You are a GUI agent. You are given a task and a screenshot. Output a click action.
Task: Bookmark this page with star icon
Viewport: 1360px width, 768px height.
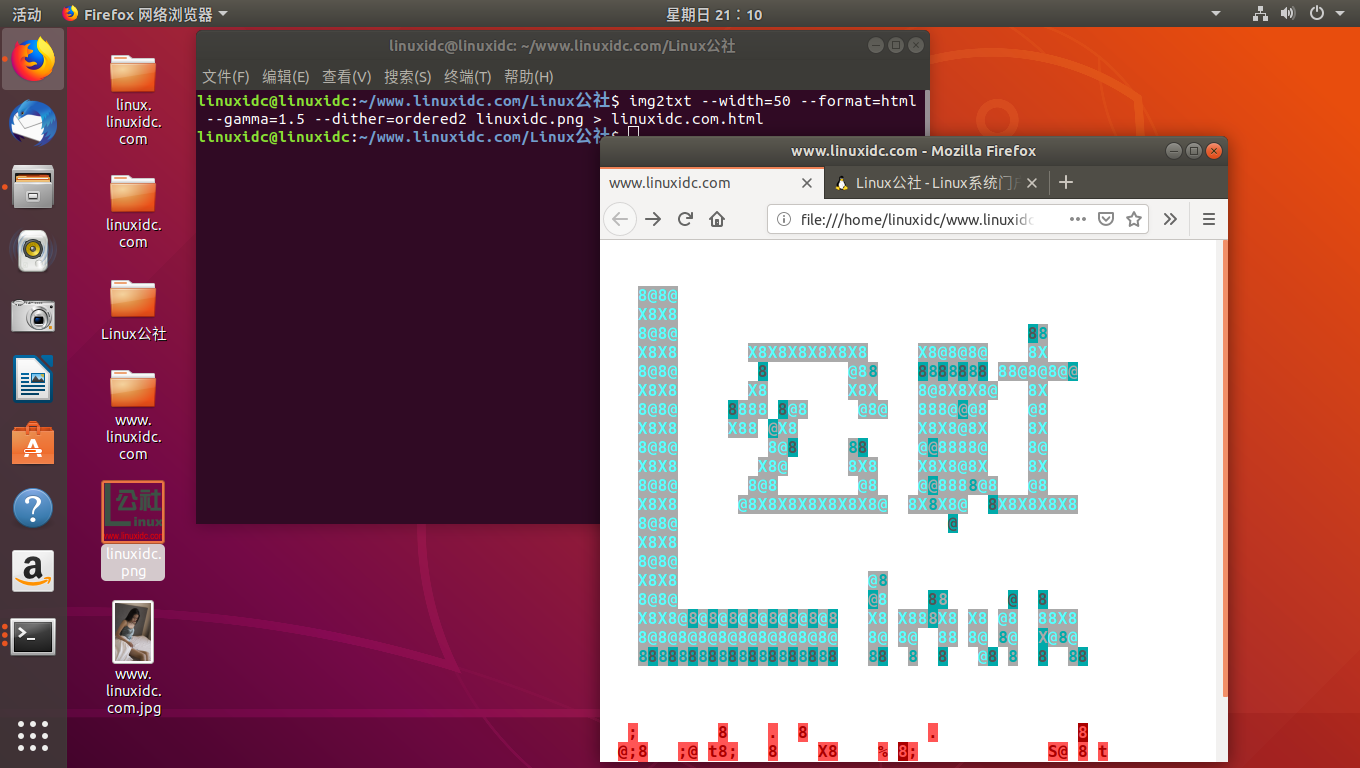pyautogui.click(x=1134, y=219)
